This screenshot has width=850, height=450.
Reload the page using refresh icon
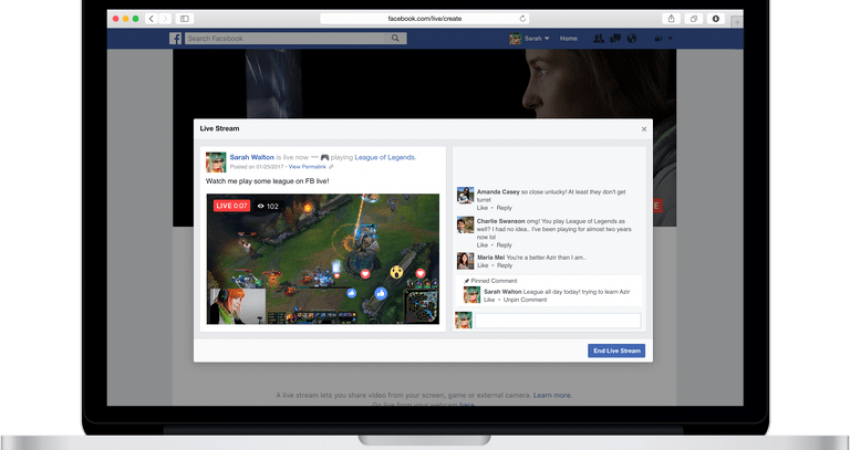pos(523,18)
